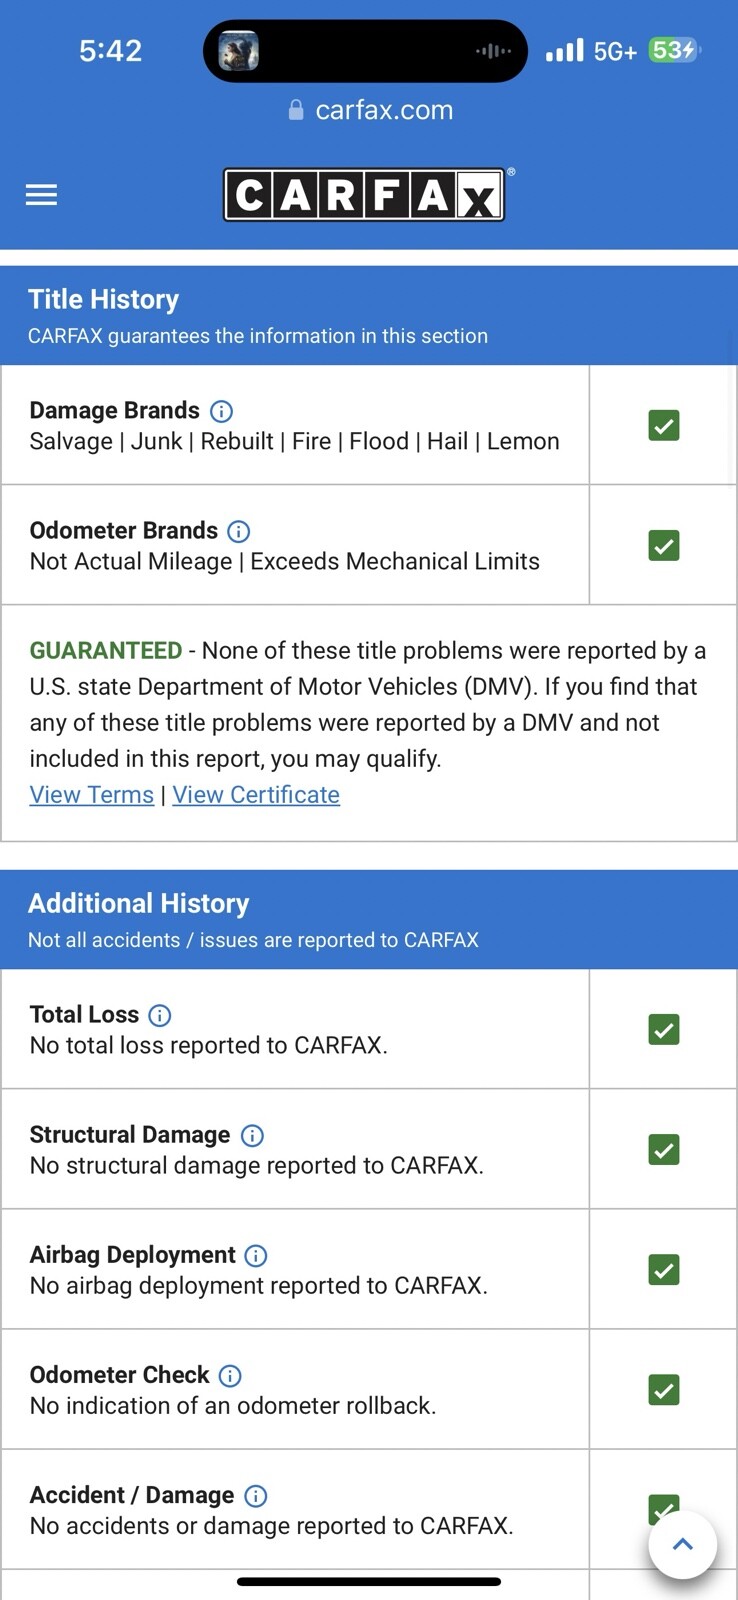Click the Airbag Deployment green checkmark

click(x=664, y=1270)
